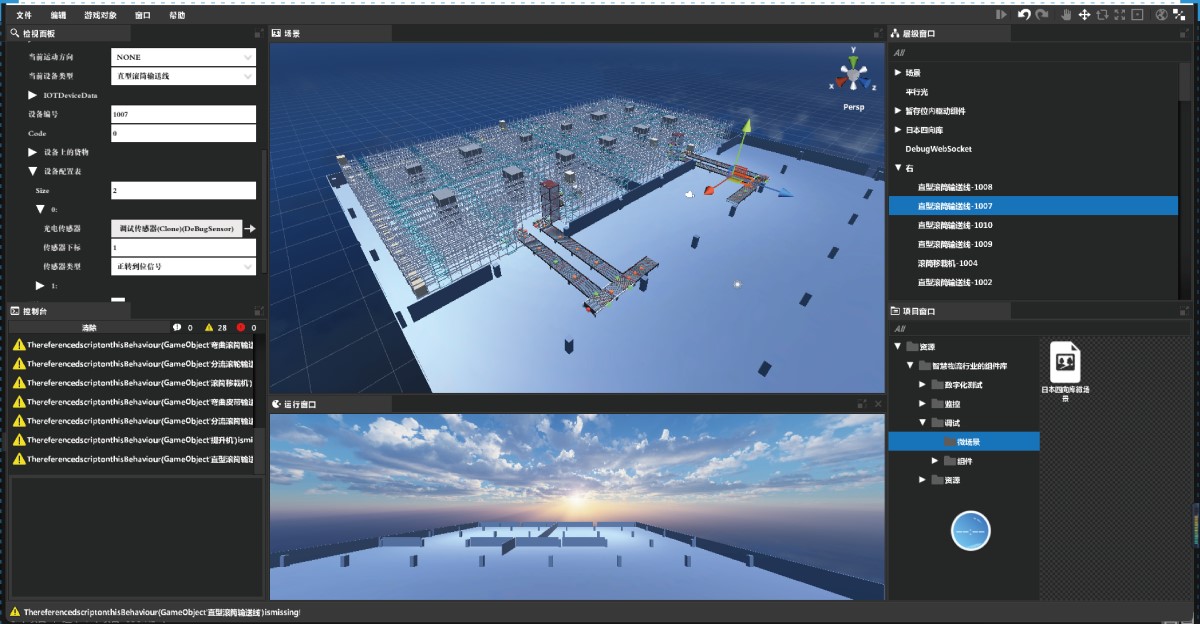Collapse the 设备配置表 section
This screenshot has width=1200, height=624.
(x=33, y=171)
